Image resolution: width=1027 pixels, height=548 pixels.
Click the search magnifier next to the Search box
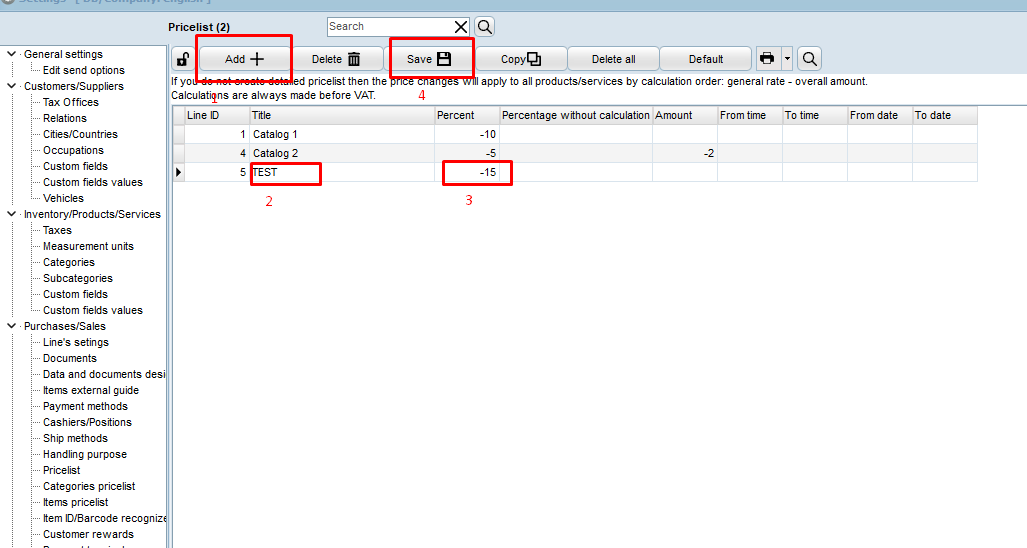pyautogui.click(x=485, y=27)
